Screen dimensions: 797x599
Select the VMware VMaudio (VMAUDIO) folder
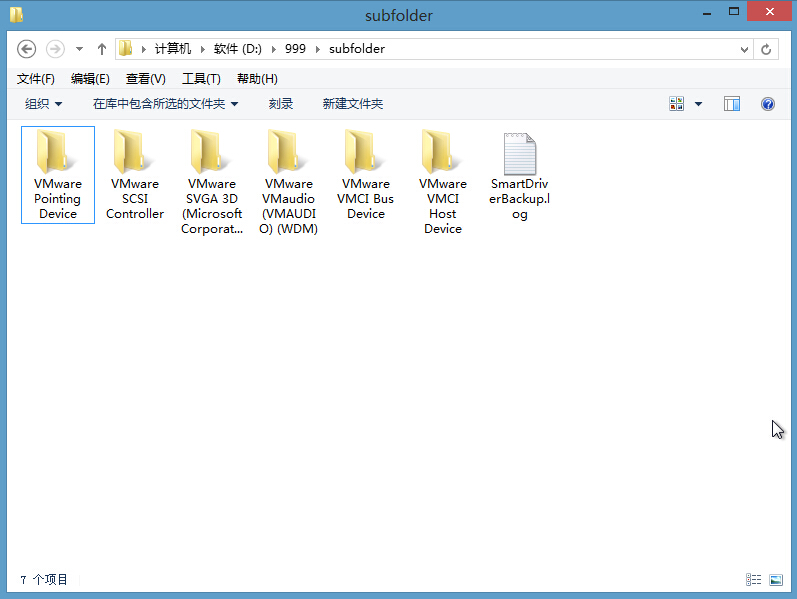289,182
